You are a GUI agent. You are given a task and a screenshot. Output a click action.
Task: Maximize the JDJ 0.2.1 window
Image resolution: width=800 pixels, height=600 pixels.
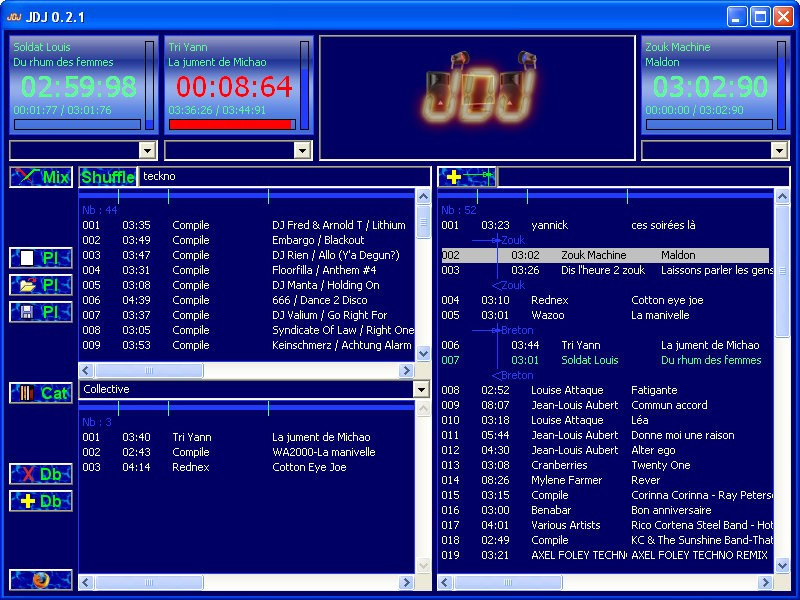760,16
